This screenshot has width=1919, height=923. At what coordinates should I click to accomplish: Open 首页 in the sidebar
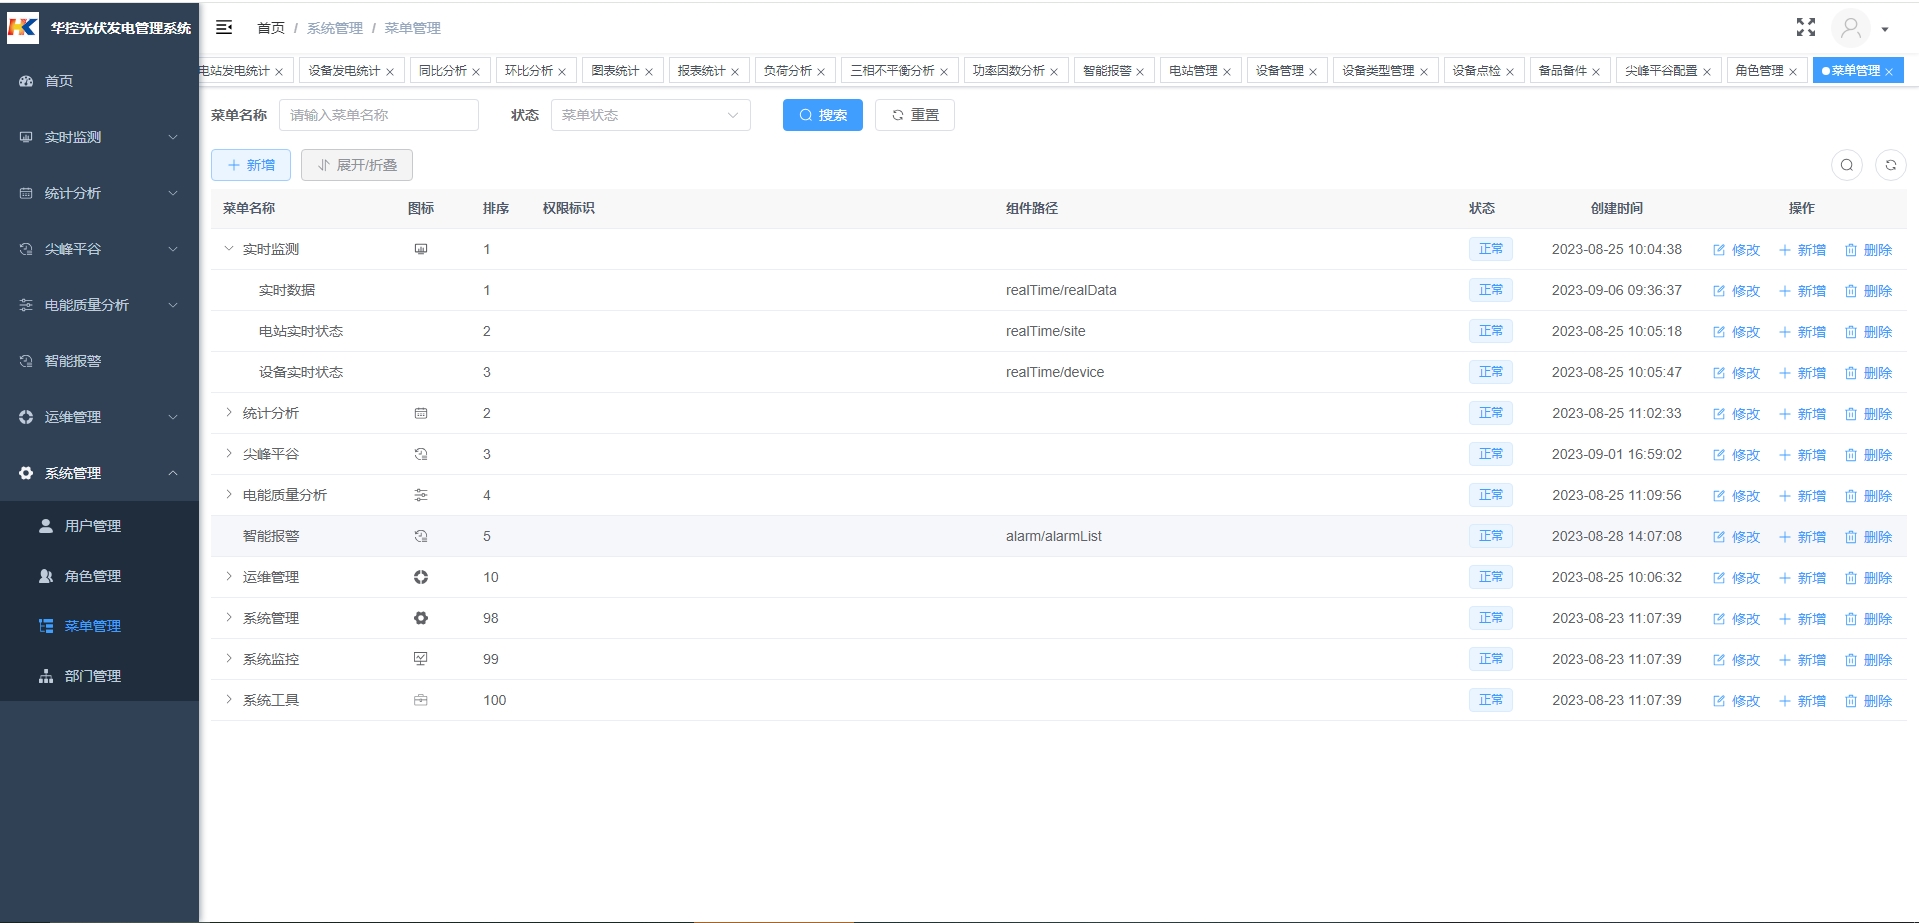99,81
